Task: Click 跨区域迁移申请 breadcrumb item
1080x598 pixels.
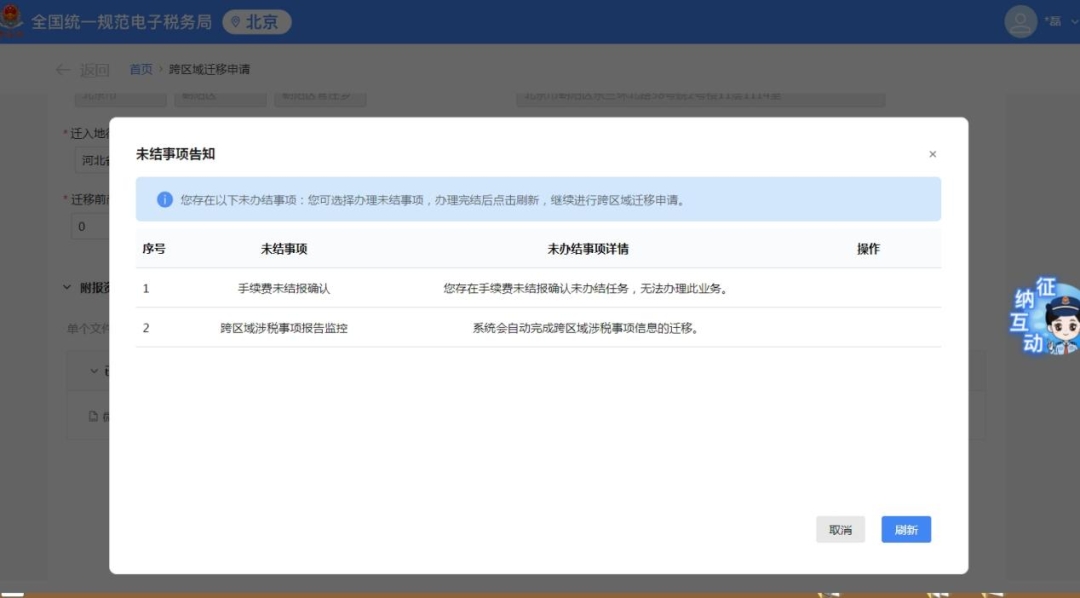Action: (209, 70)
